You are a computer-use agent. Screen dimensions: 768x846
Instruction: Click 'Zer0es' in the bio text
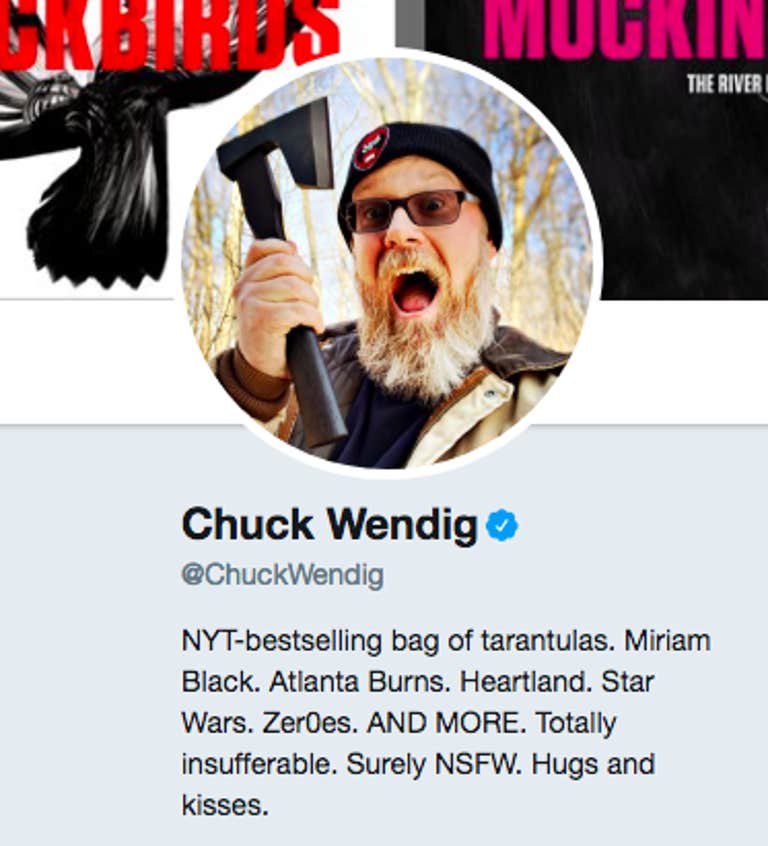[x=309, y=723]
